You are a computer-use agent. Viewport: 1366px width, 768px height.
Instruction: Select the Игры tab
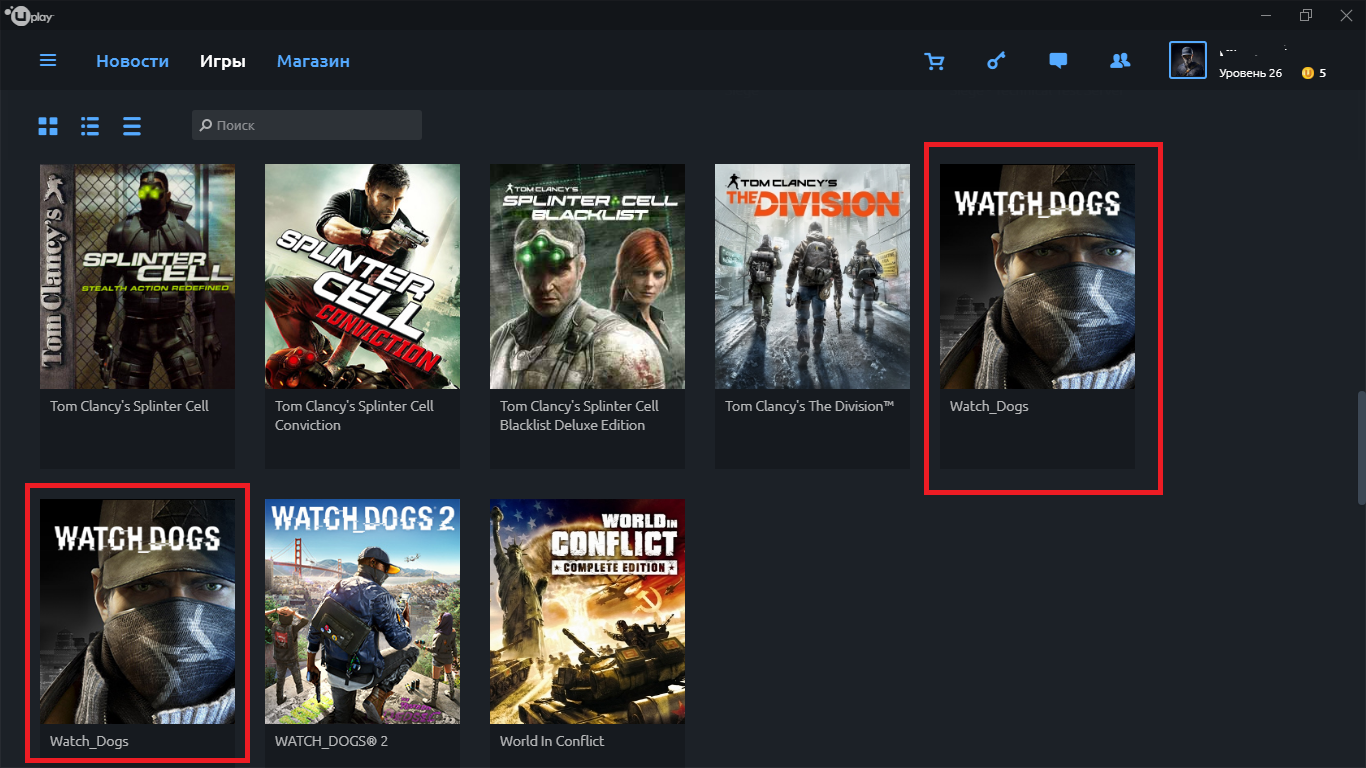point(223,61)
